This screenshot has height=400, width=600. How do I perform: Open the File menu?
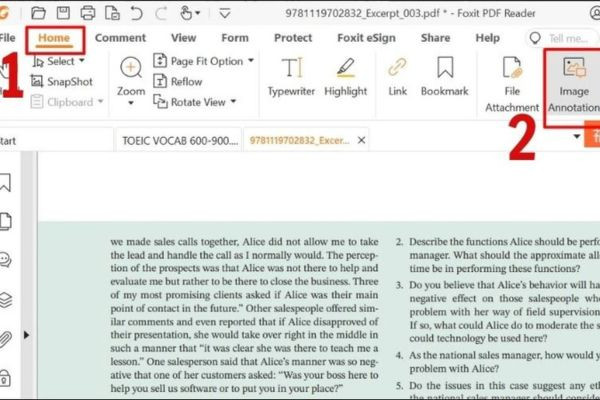[x=8, y=38]
